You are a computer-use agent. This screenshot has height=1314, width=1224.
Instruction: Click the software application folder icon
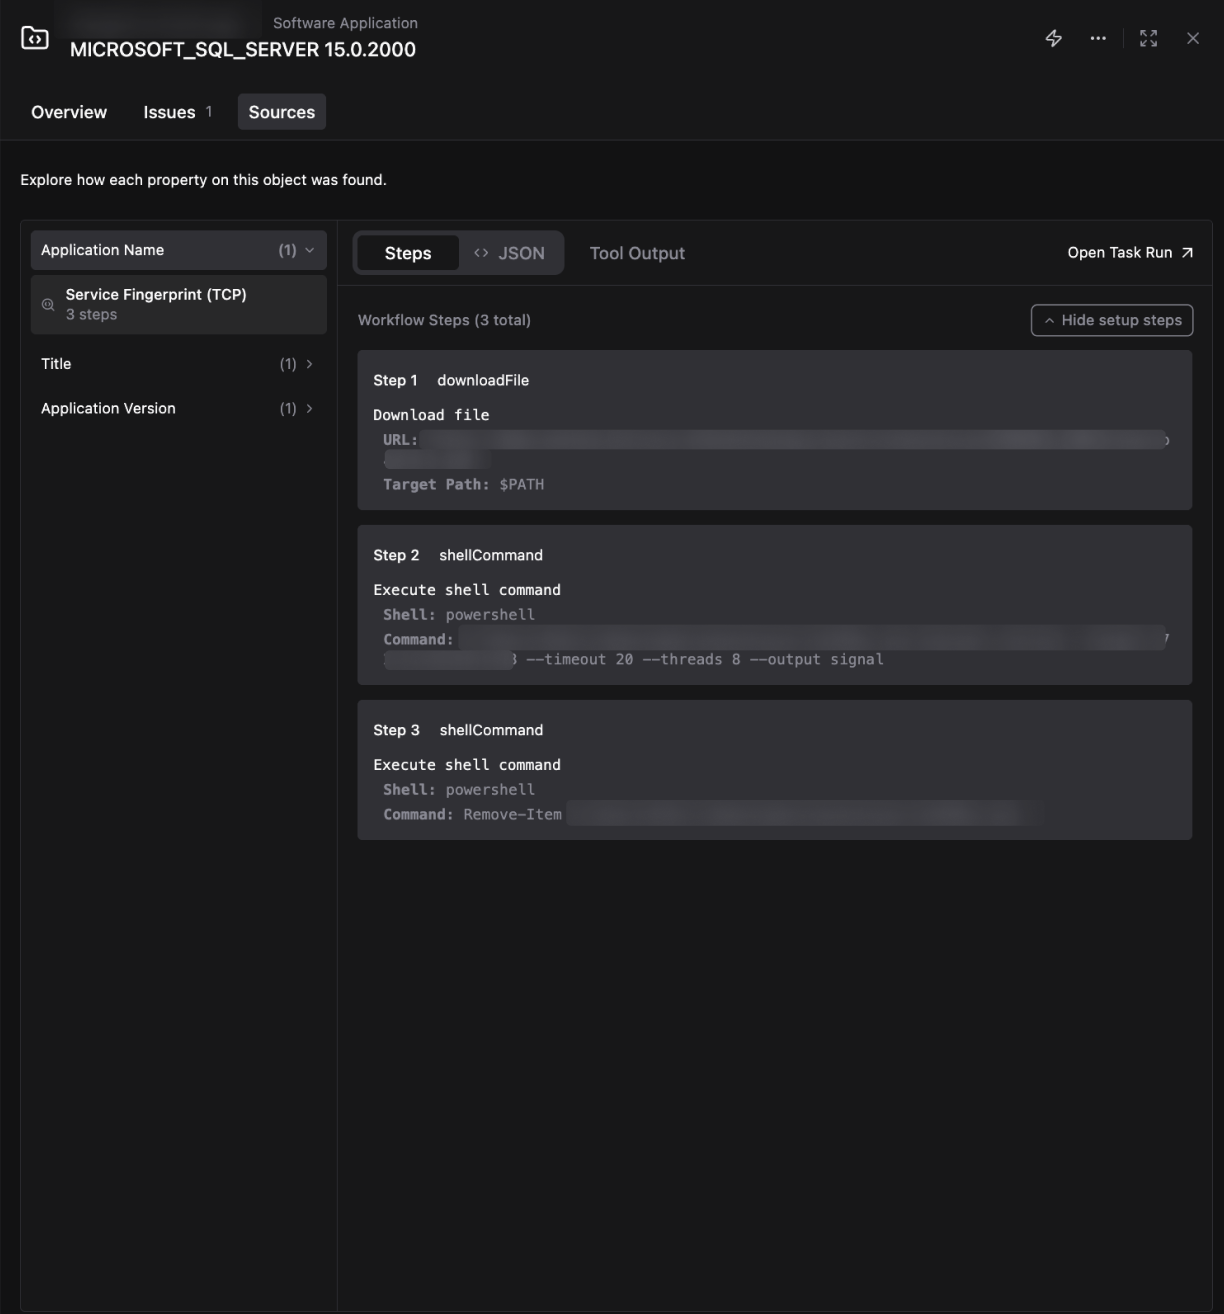(x=35, y=38)
